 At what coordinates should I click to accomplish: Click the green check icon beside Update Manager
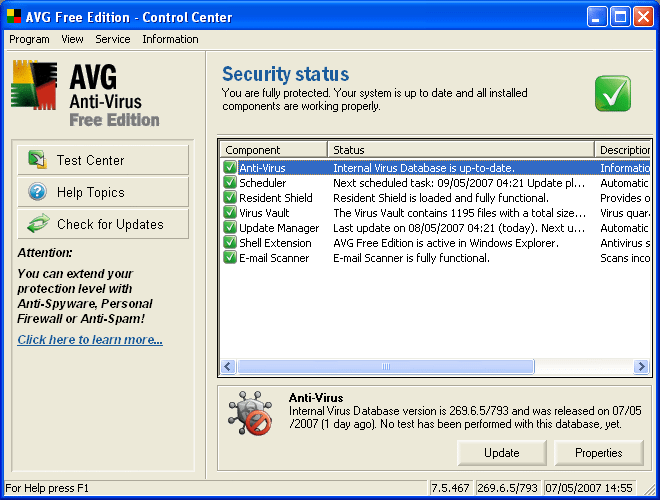(x=230, y=228)
